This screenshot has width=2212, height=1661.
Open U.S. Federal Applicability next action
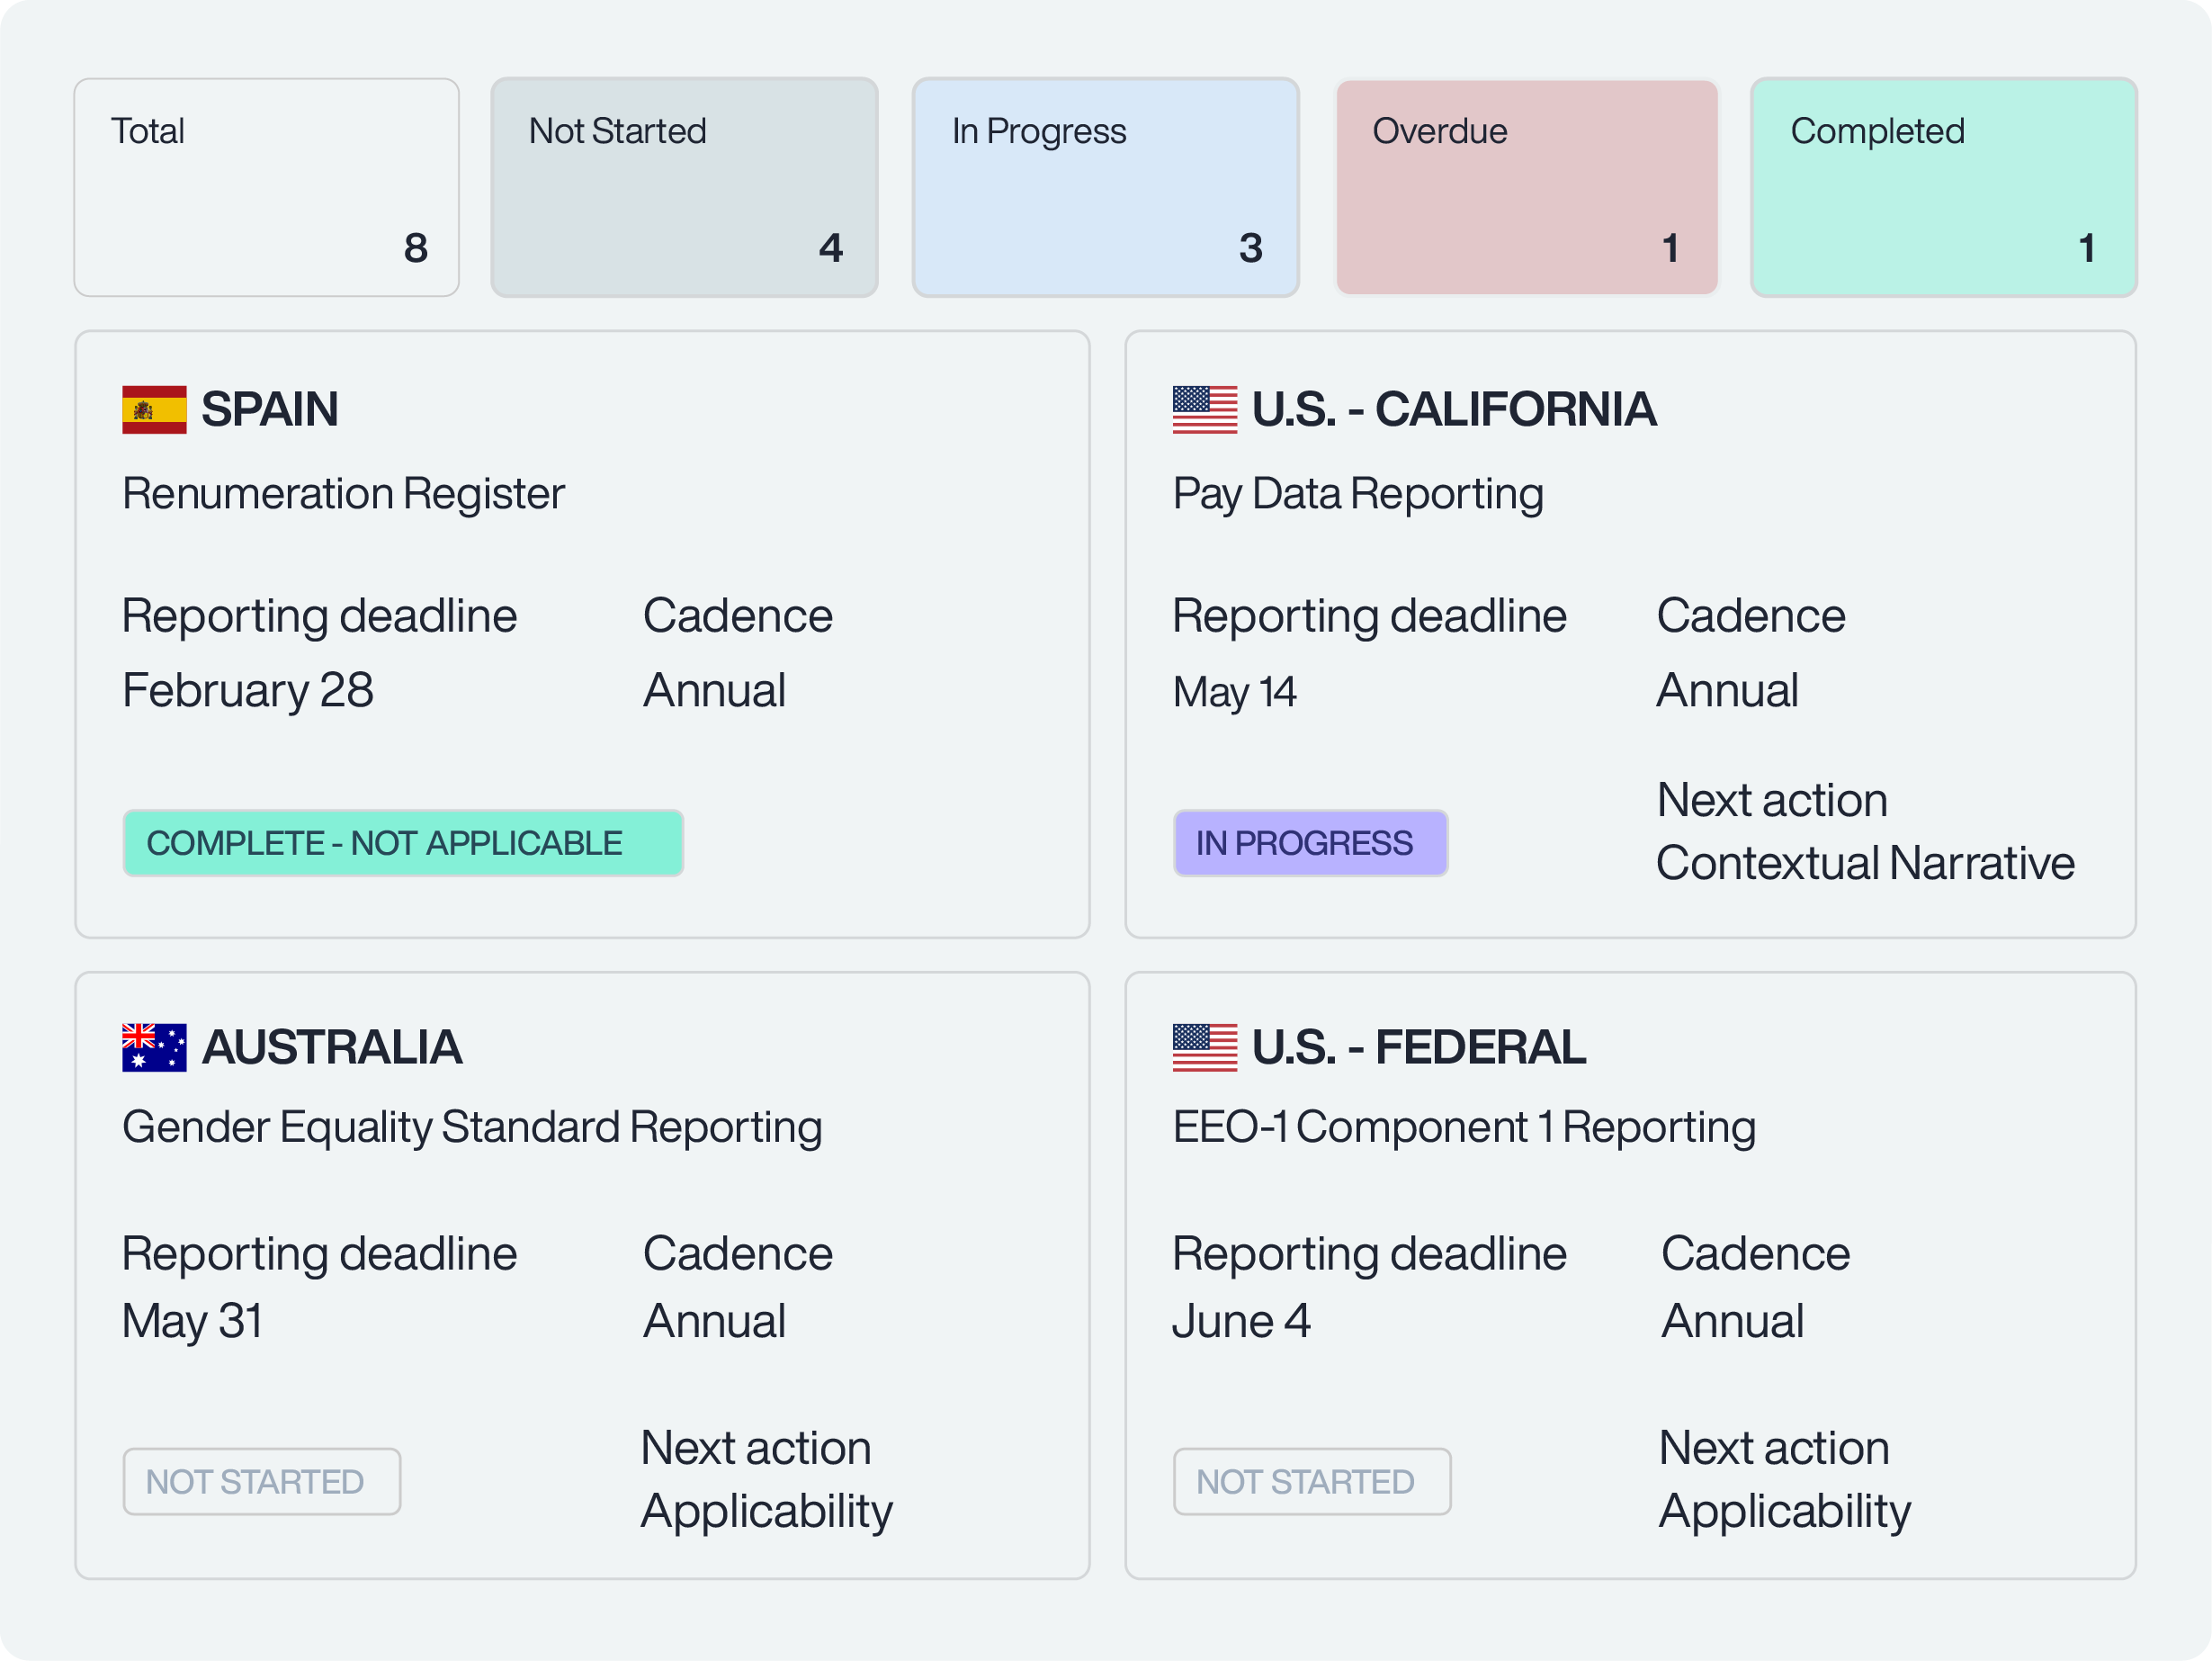pos(1784,1511)
